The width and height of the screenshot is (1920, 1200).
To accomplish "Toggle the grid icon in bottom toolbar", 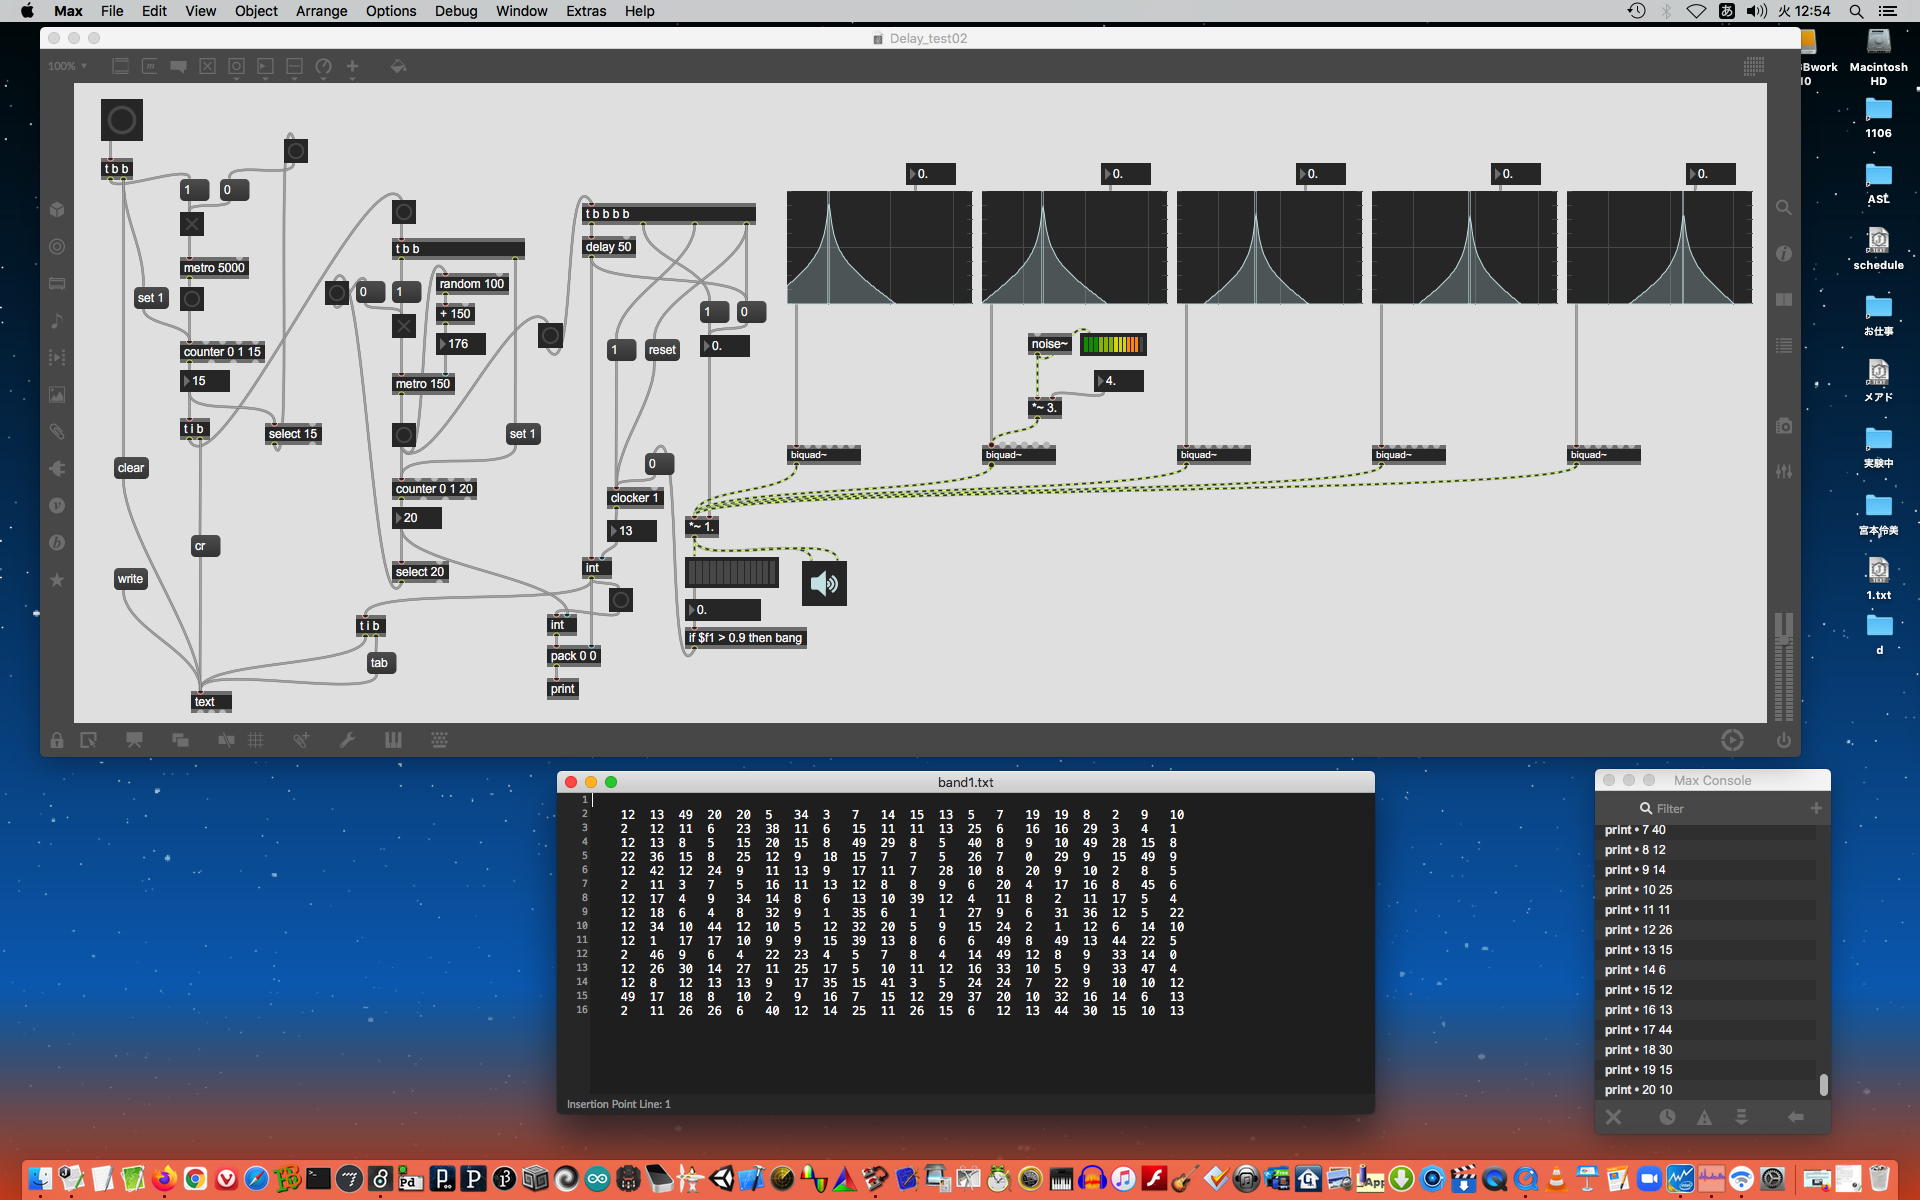I will coord(256,741).
